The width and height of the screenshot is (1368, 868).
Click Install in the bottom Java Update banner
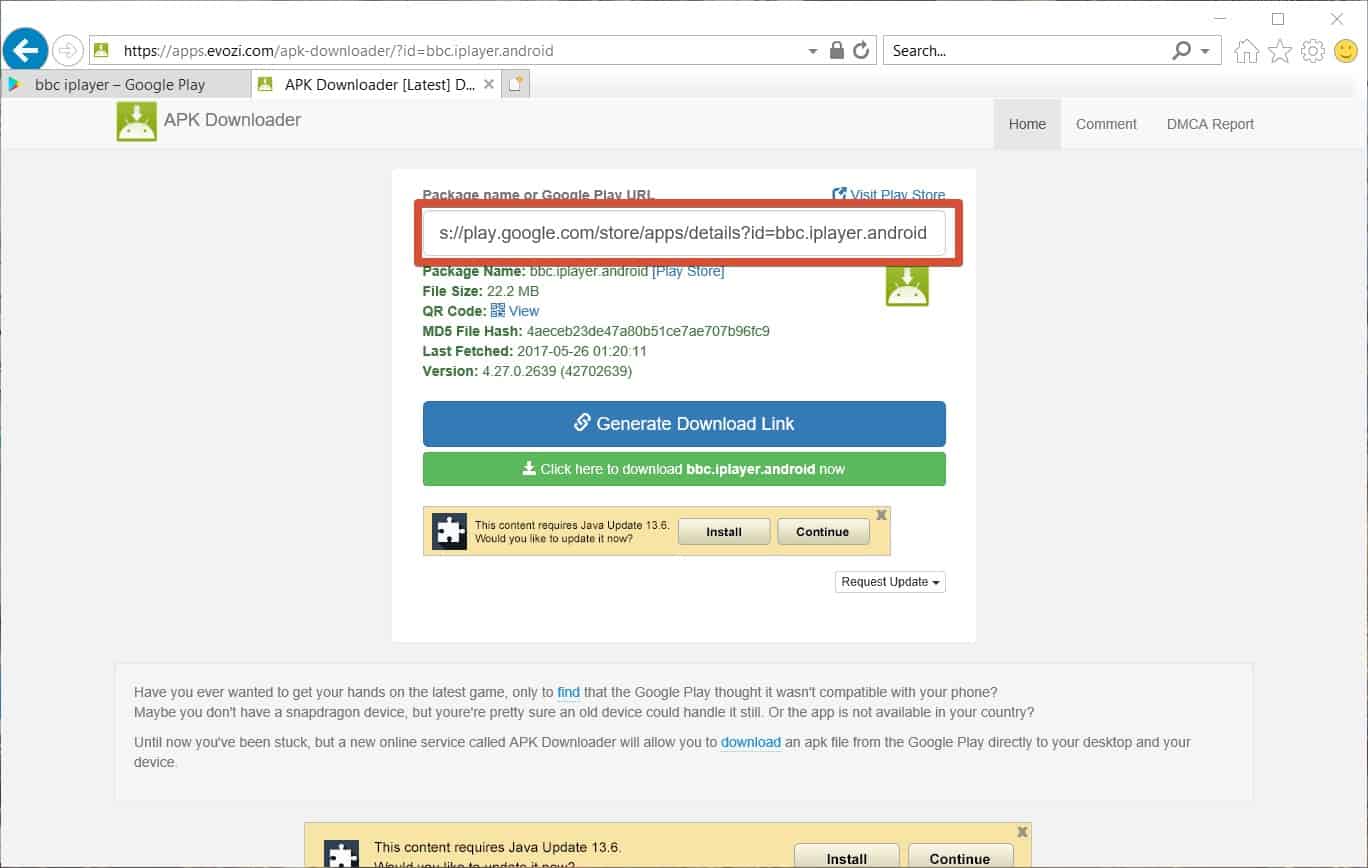pyautogui.click(x=847, y=857)
